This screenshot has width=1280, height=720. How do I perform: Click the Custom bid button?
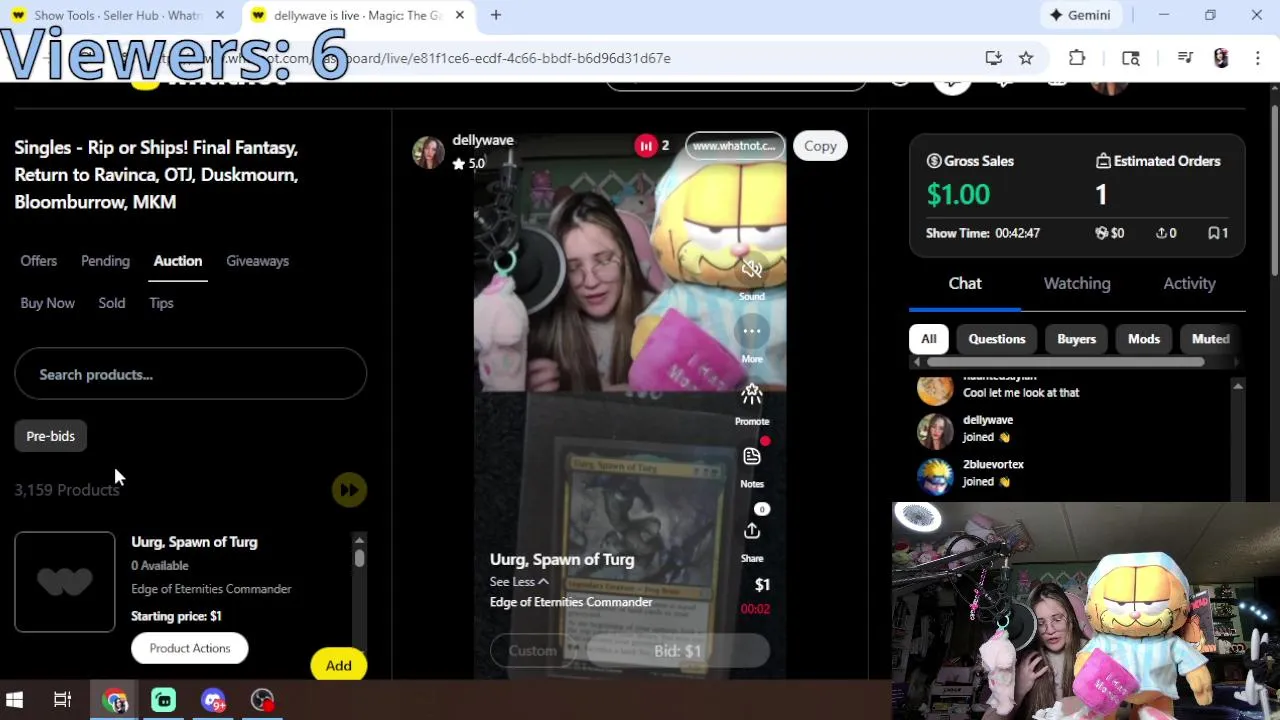533,651
